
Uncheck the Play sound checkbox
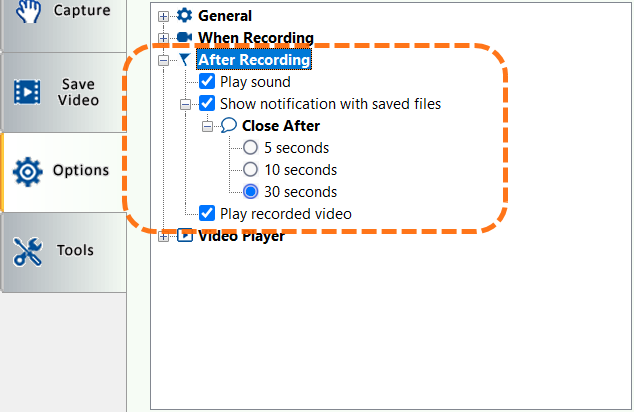(x=207, y=82)
